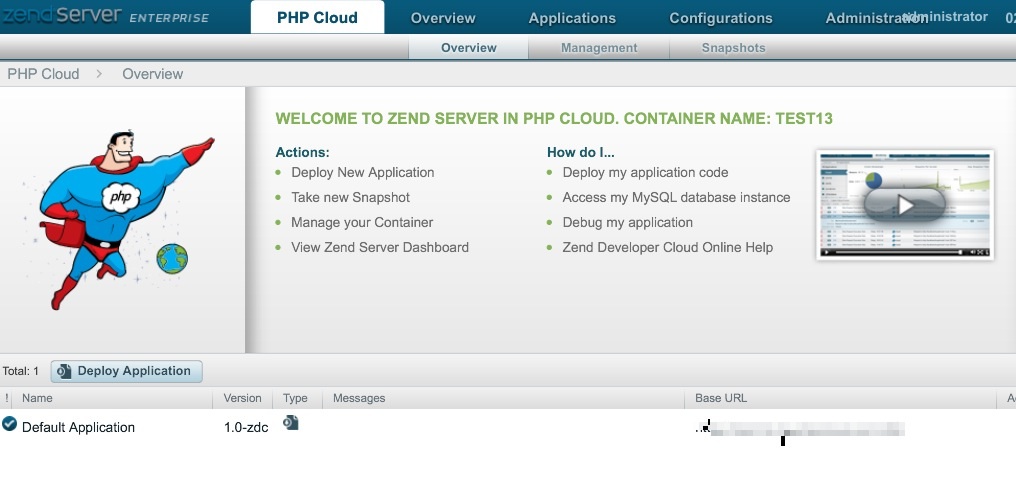Play the intro video thumbnail
Viewport: 1016px width, 487px height.
point(905,205)
